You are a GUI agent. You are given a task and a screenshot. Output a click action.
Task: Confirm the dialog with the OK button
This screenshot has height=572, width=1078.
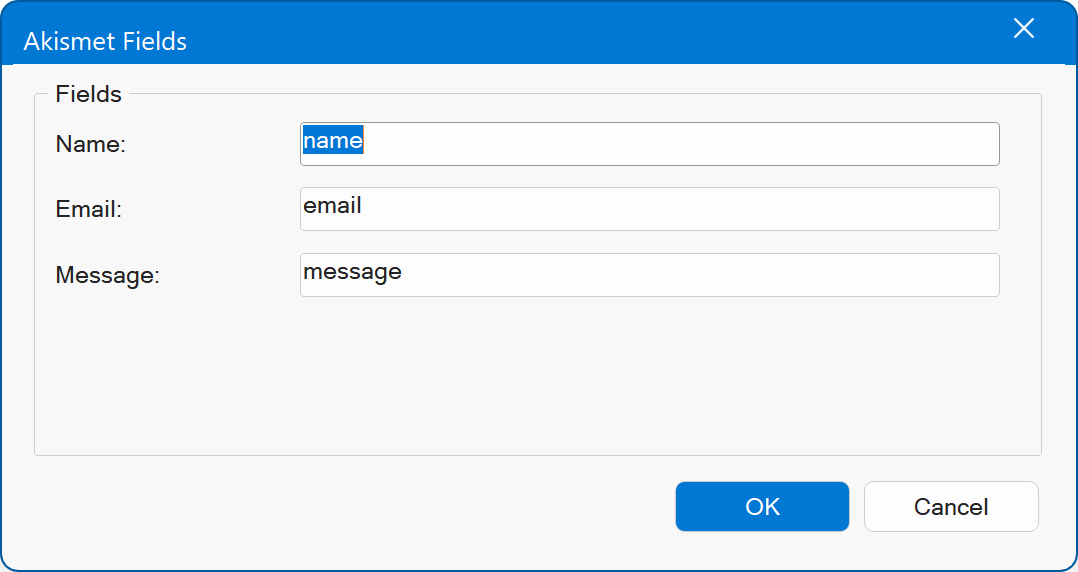pyautogui.click(x=762, y=507)
